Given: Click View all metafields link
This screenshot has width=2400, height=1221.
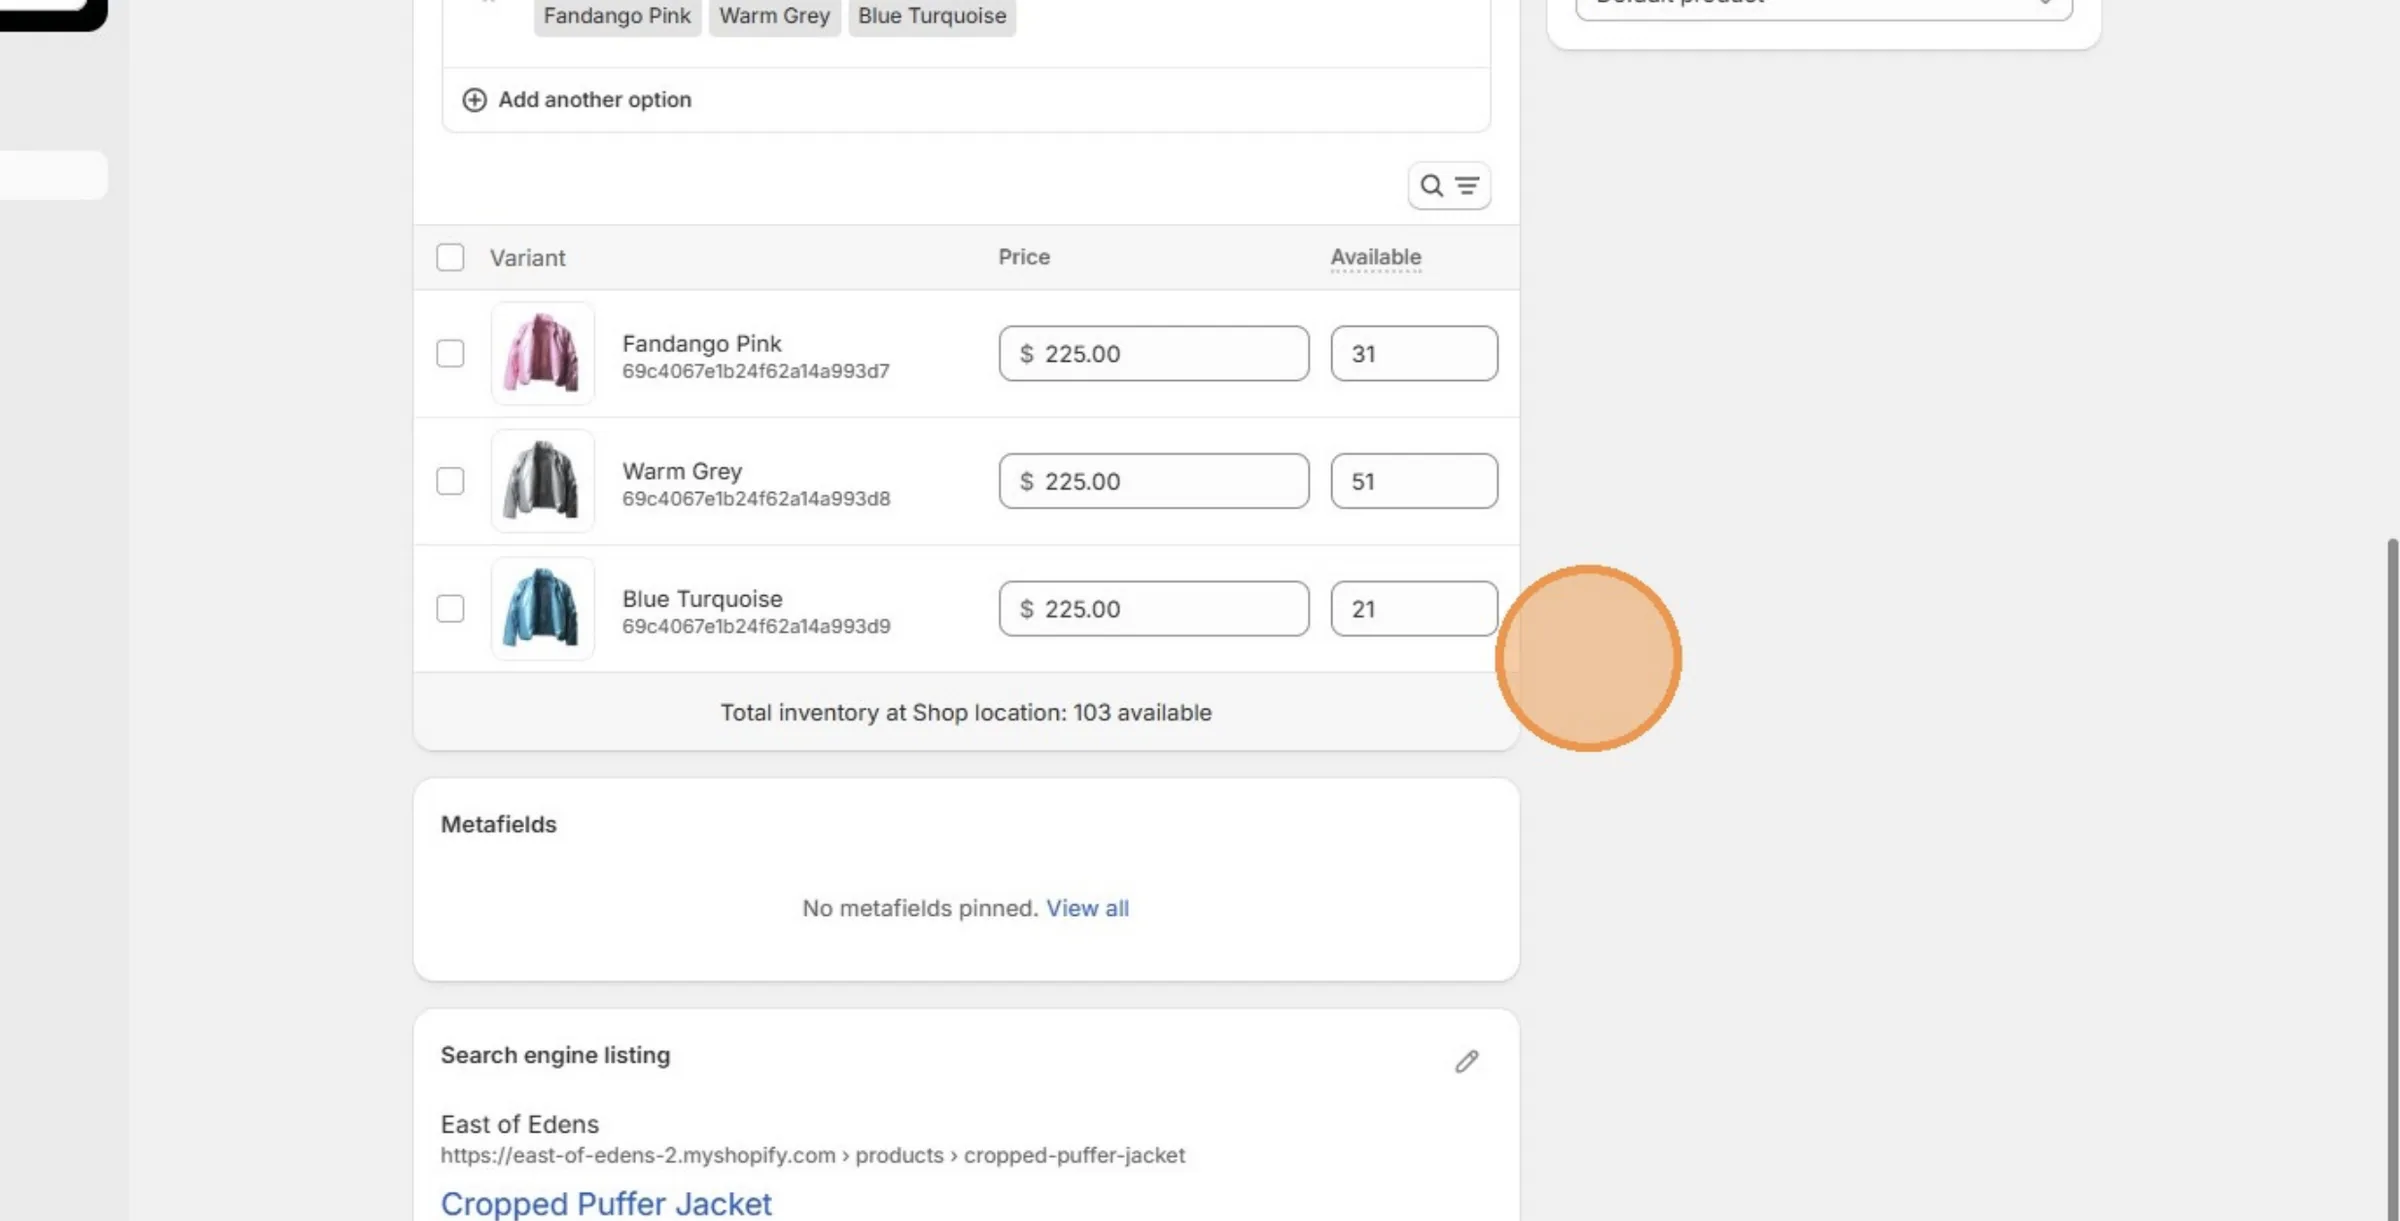Looking at the screenshot, I should pyautogui.click(x=1087, y=908).
